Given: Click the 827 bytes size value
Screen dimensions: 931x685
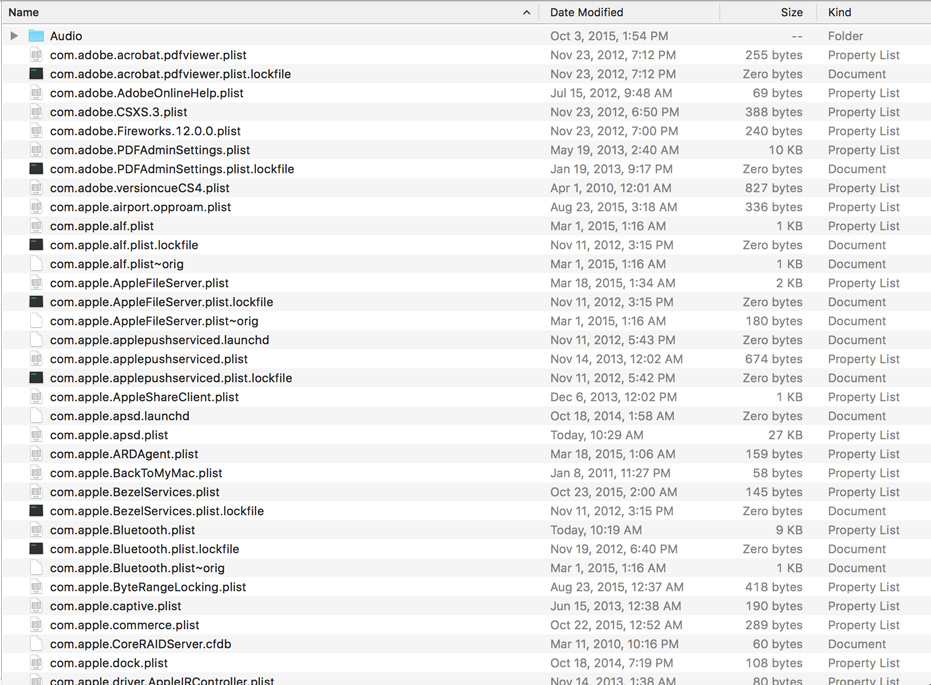Looking at the screenshot, I should tap(774, 188).
